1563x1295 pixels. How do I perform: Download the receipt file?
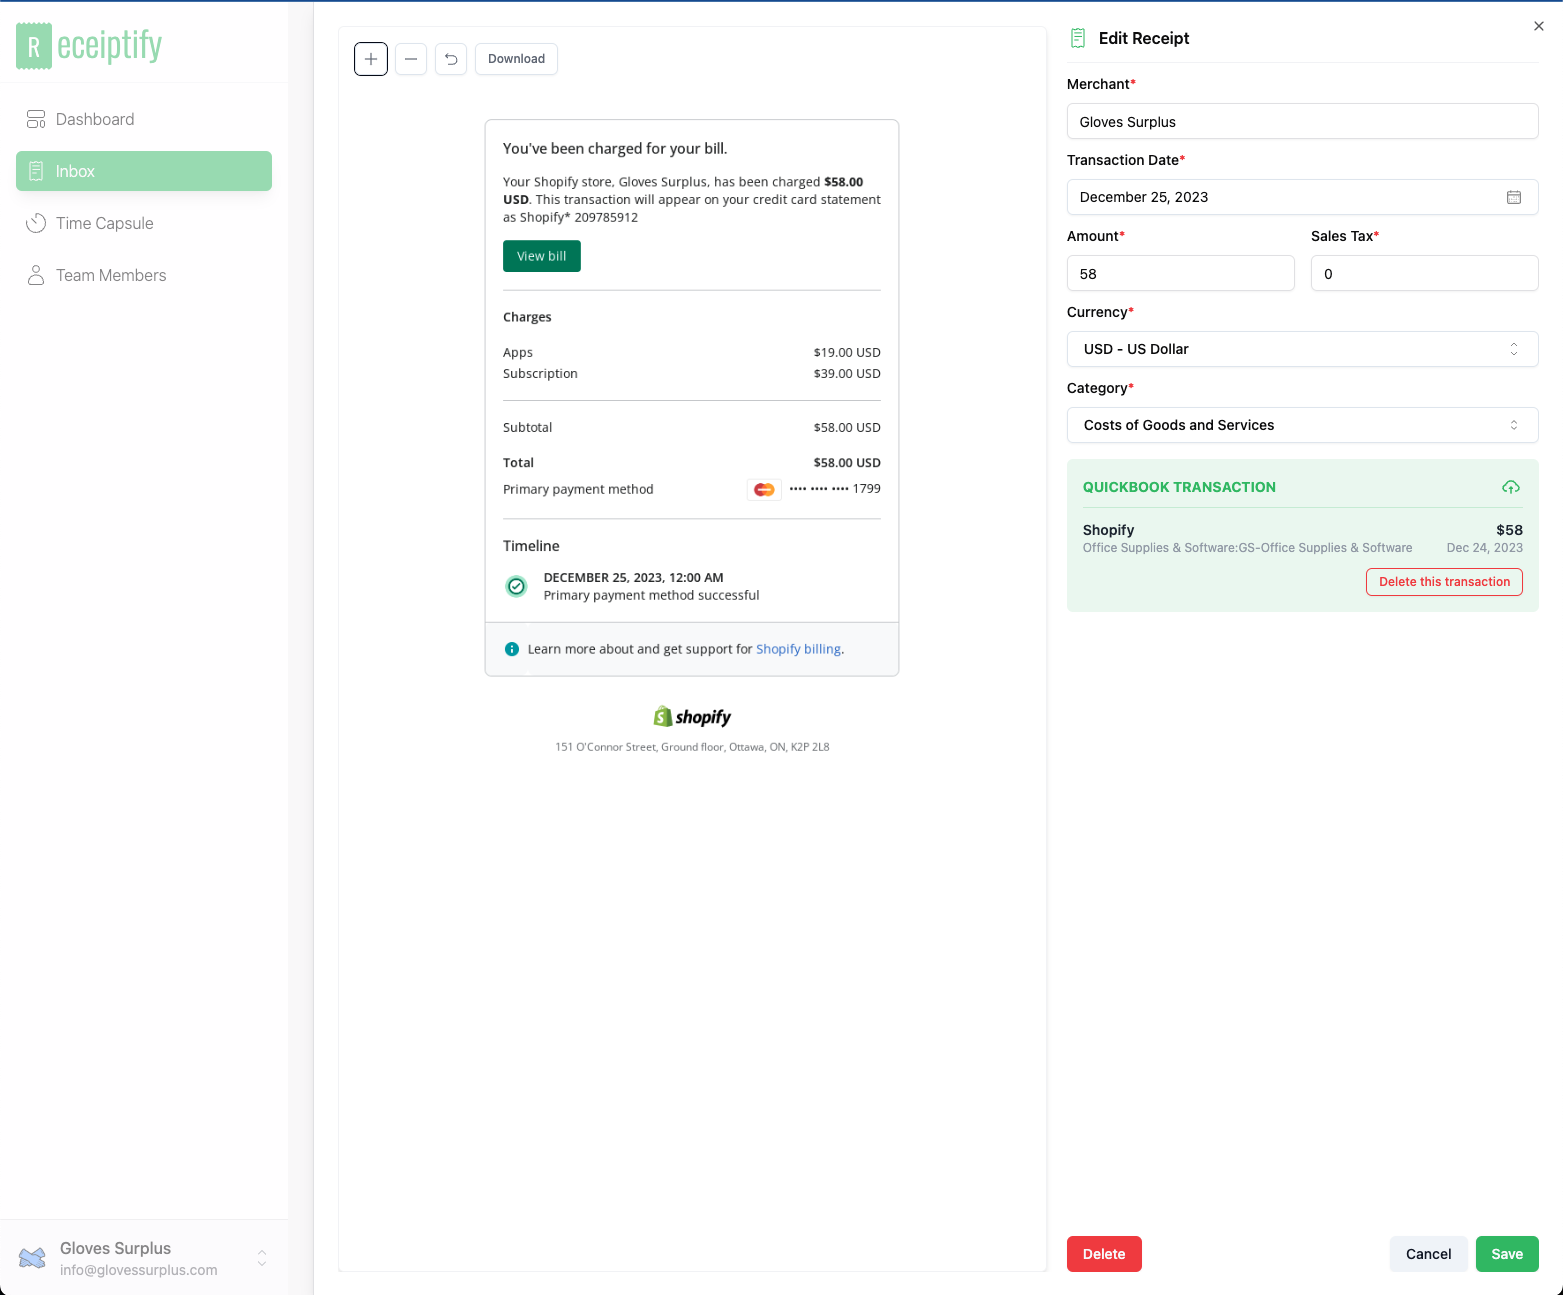point(516,59)
